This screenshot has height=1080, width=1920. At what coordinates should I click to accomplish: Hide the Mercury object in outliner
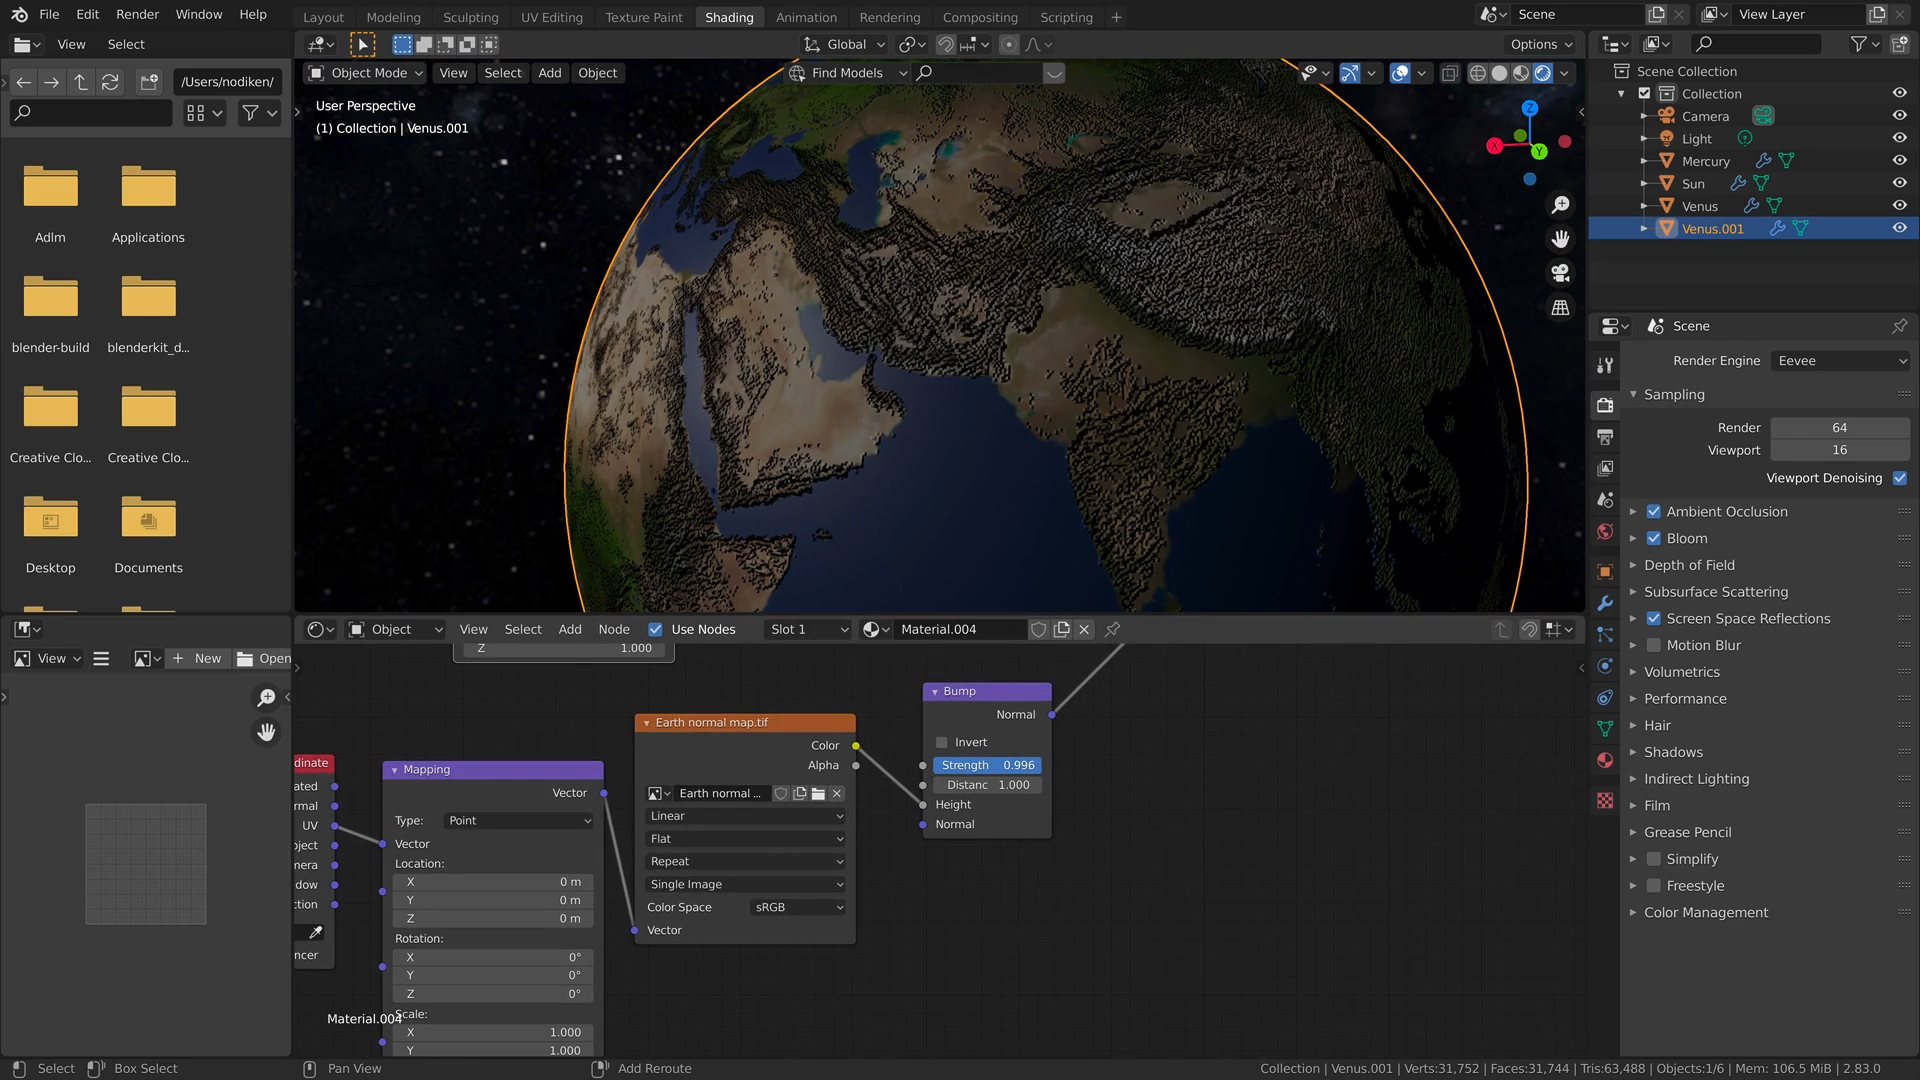(x=1899, y=161)
